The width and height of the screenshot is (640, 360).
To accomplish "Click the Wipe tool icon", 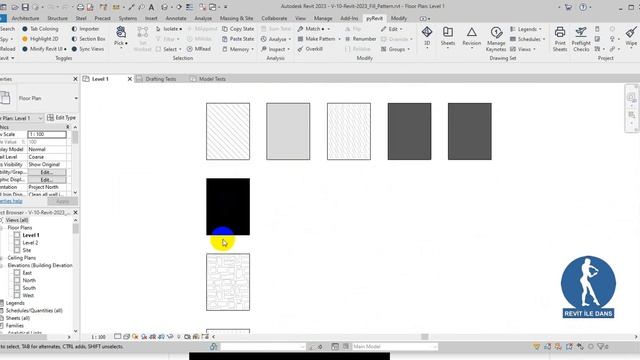I will pyautogui.click(x=631, y=32).
